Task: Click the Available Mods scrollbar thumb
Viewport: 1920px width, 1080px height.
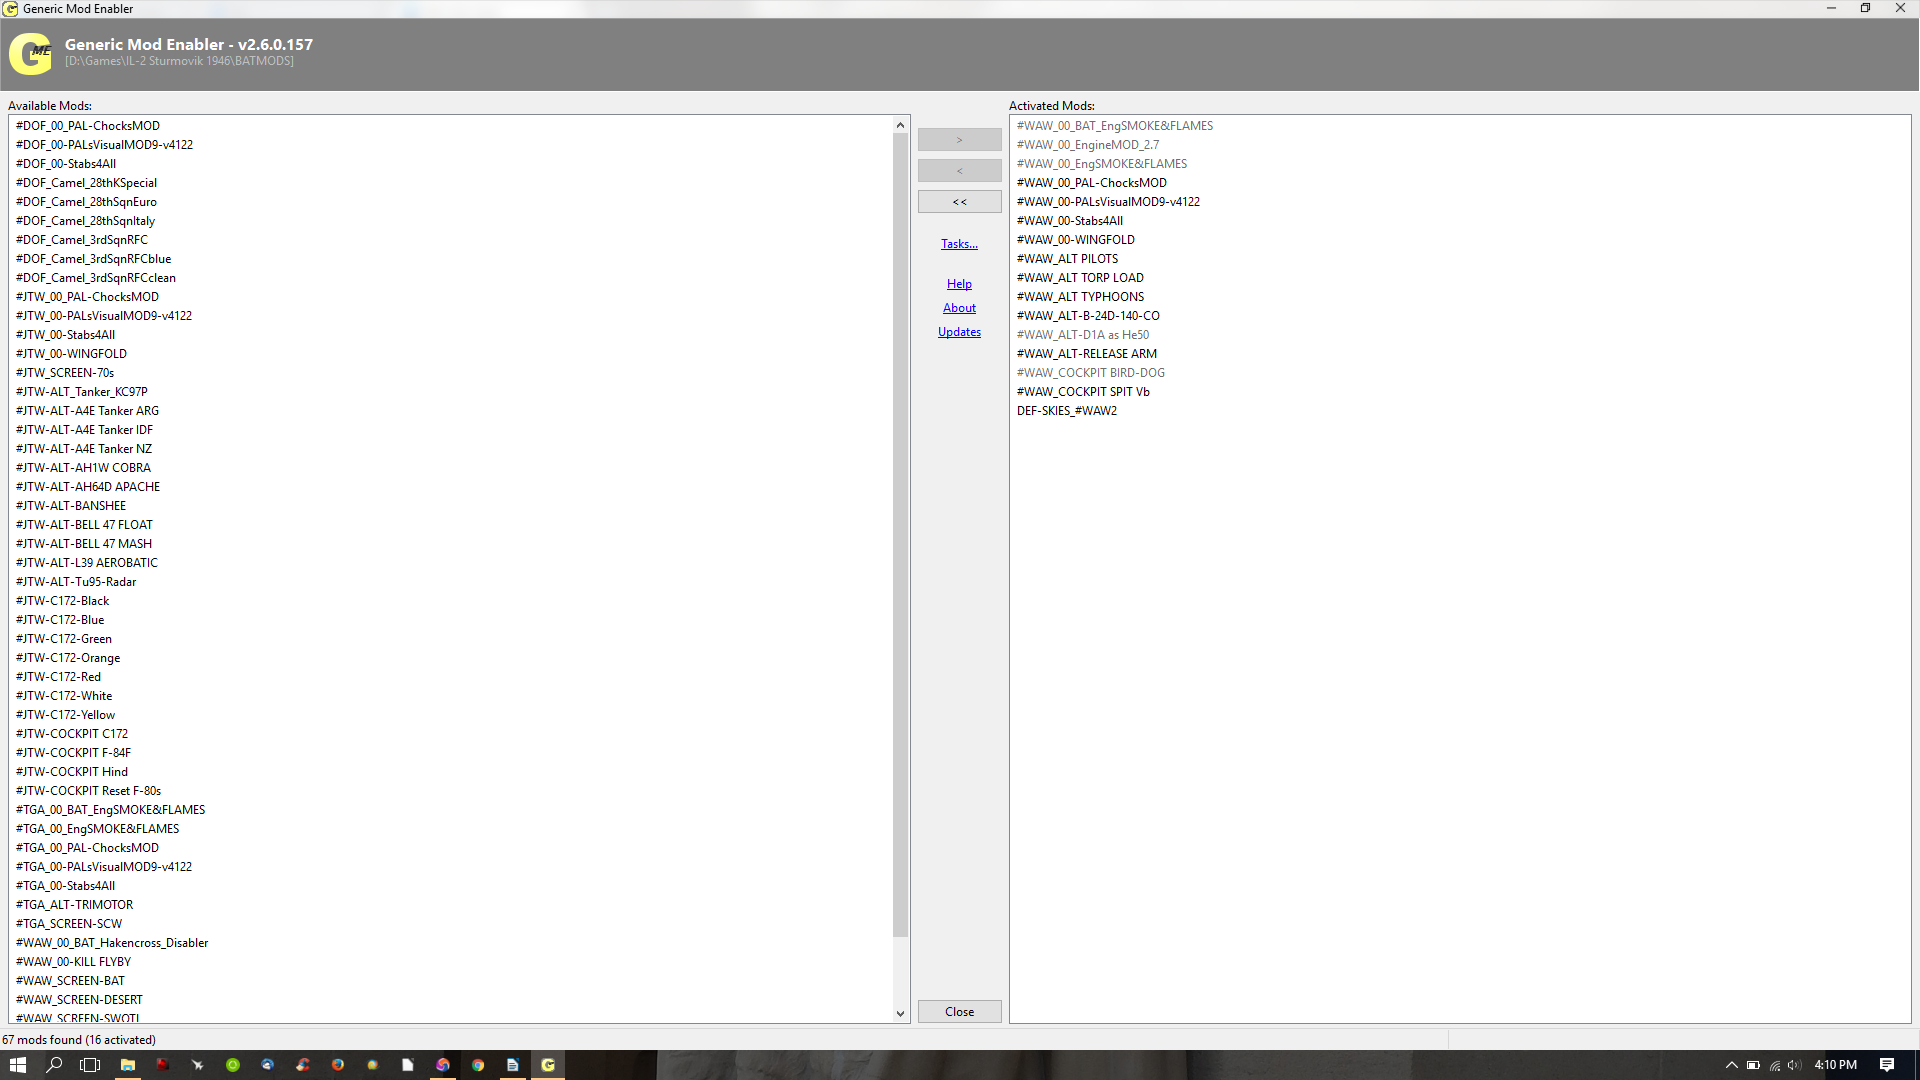Action: click(x=900, y=535)
